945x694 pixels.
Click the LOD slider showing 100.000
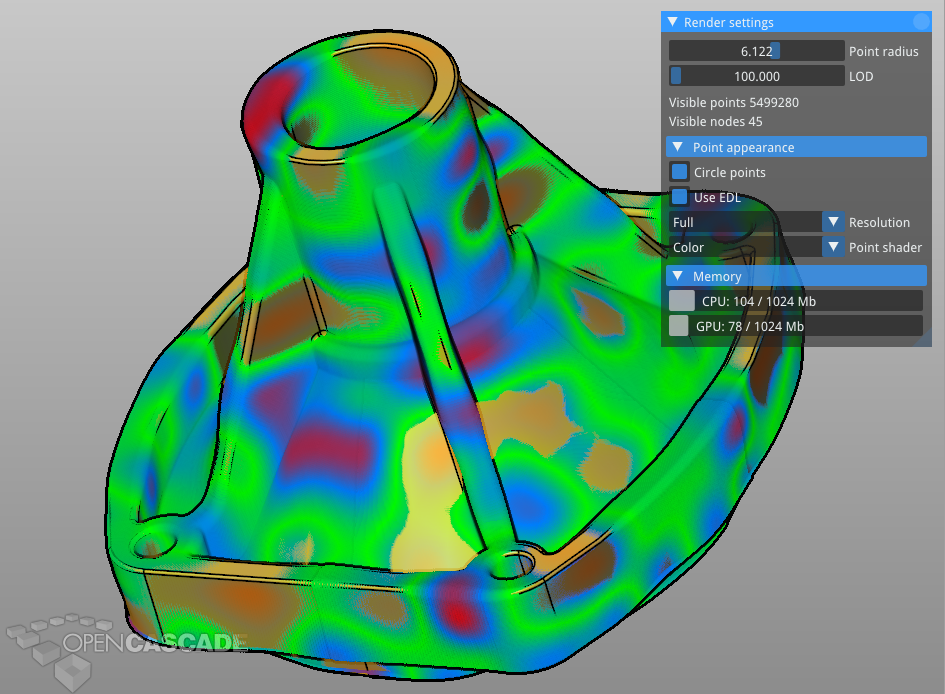coord(756,76)
